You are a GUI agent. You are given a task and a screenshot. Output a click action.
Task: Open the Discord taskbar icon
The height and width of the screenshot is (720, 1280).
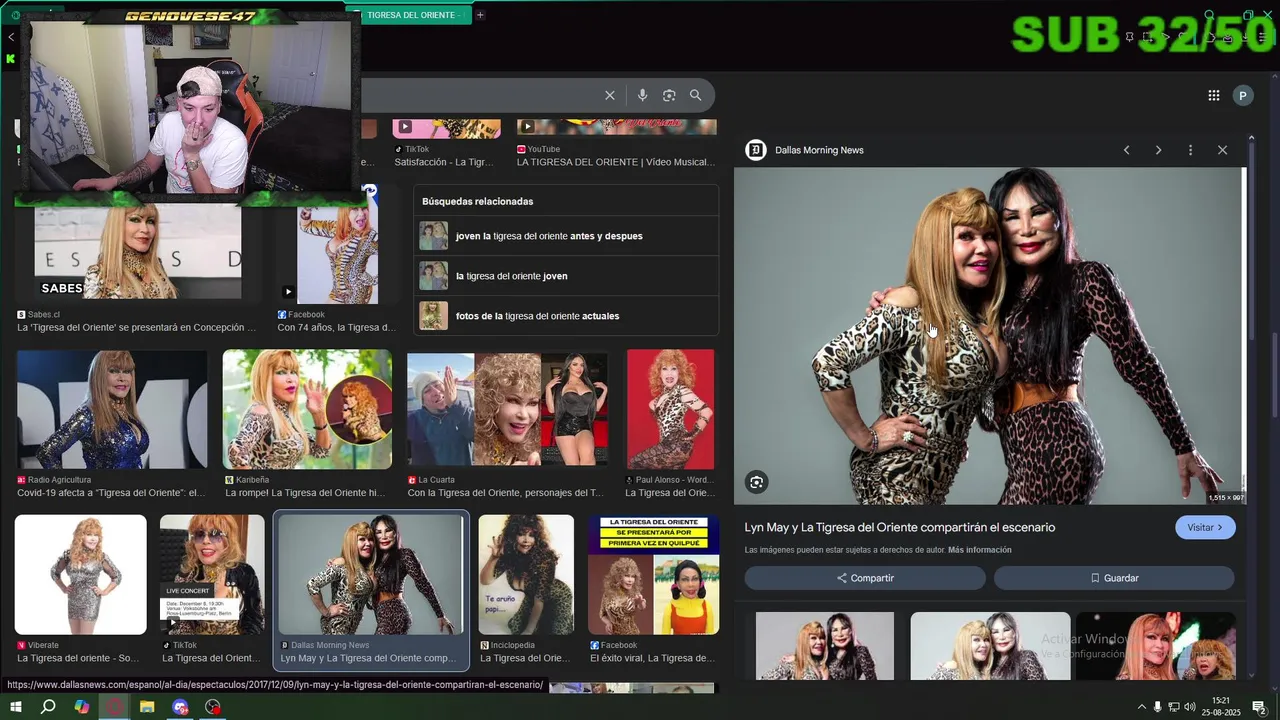(180, 707)
